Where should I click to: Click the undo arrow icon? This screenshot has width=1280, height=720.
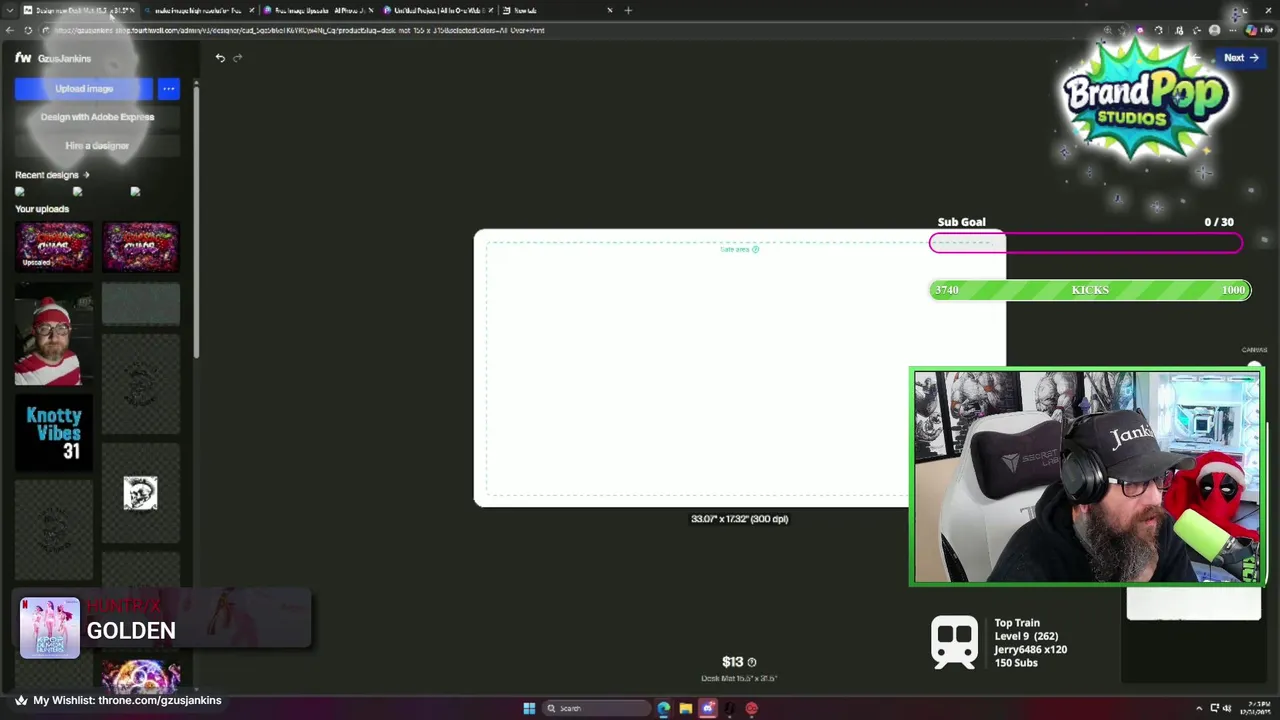pyautogui.click(x=220, y=58)
